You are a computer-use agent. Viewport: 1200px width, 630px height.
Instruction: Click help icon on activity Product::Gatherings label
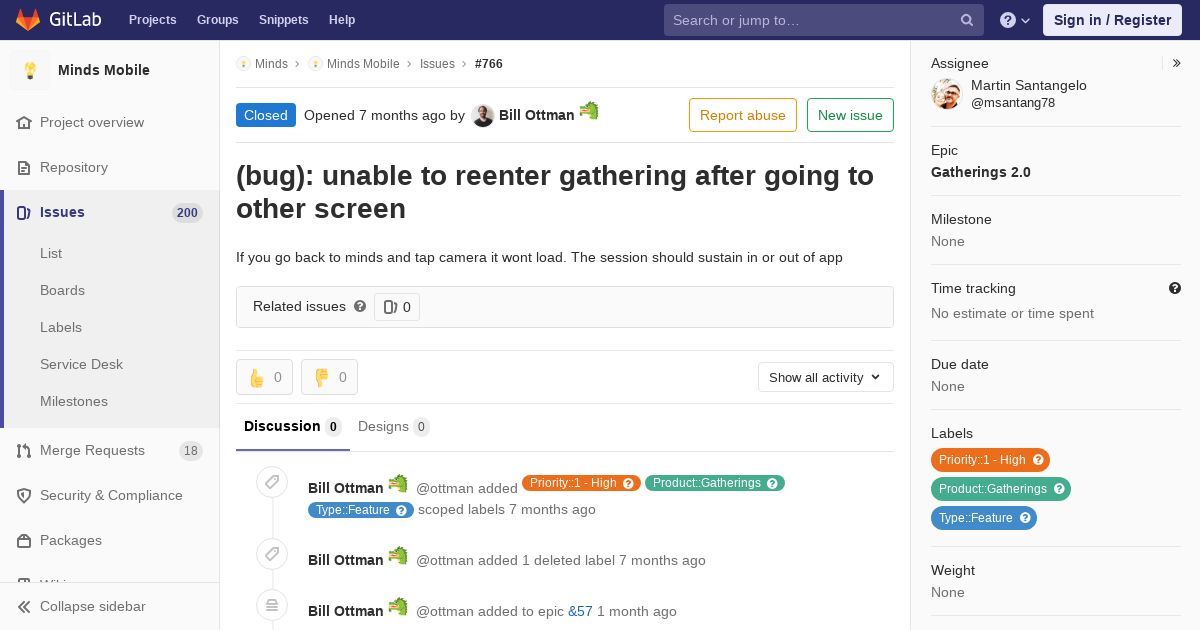click(x=773, y=483)
